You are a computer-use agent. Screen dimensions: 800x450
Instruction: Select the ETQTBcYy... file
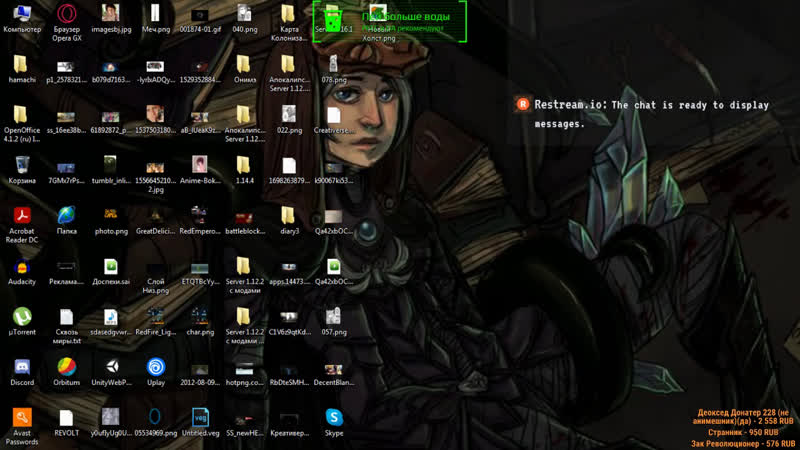tap(199, 270)
